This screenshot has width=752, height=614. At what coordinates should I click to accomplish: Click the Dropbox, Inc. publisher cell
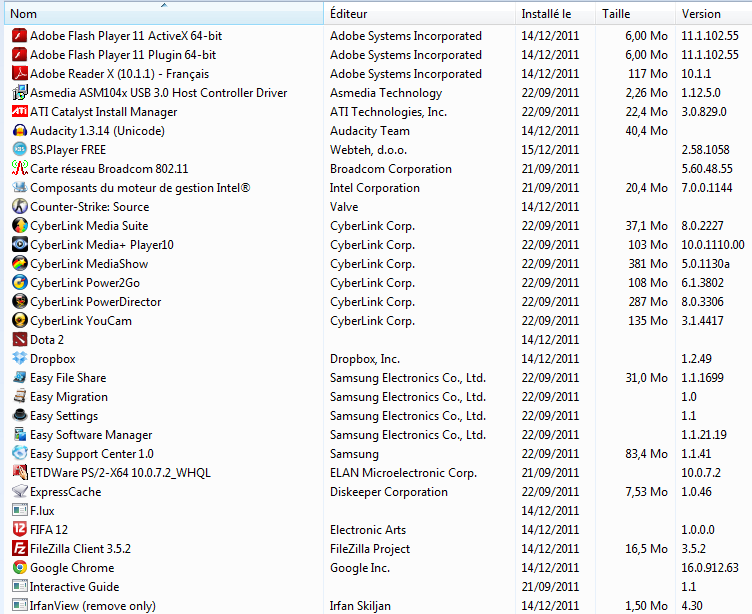tap(365, 359)
